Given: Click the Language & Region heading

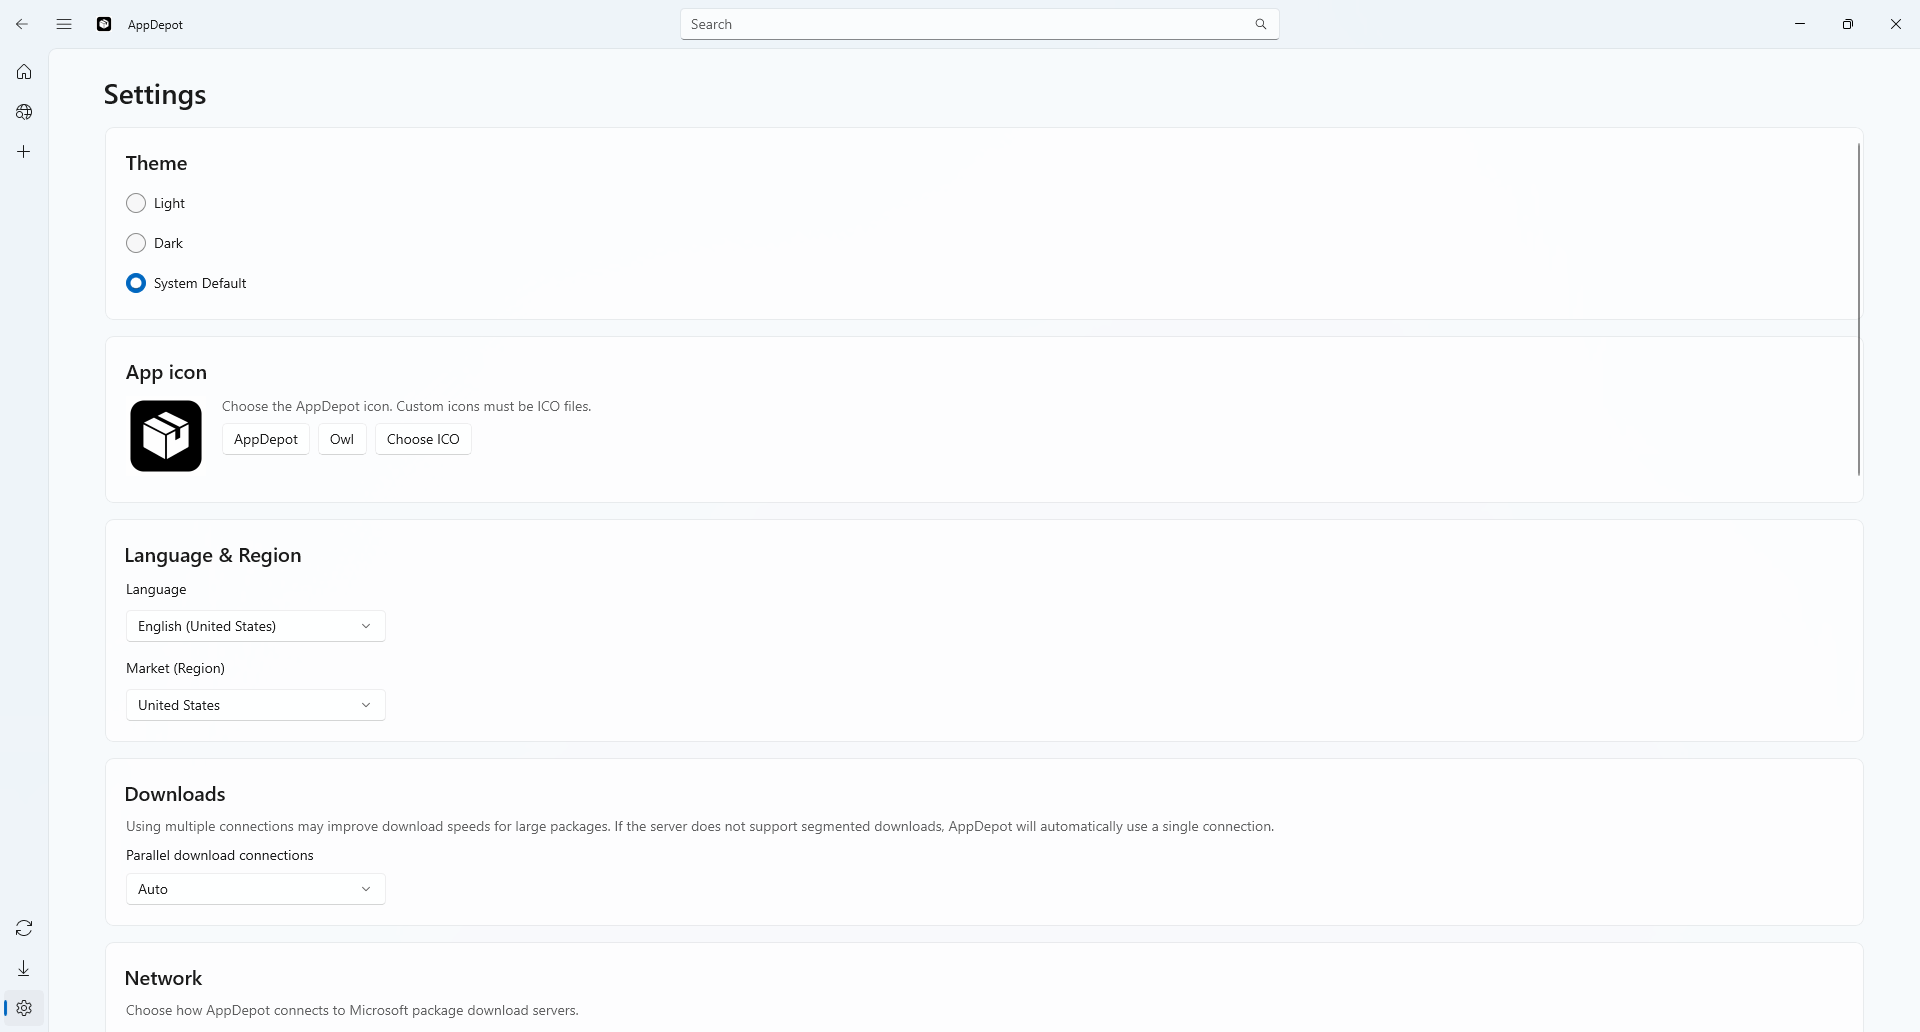Looking at the screenshot, I should 213,555.
